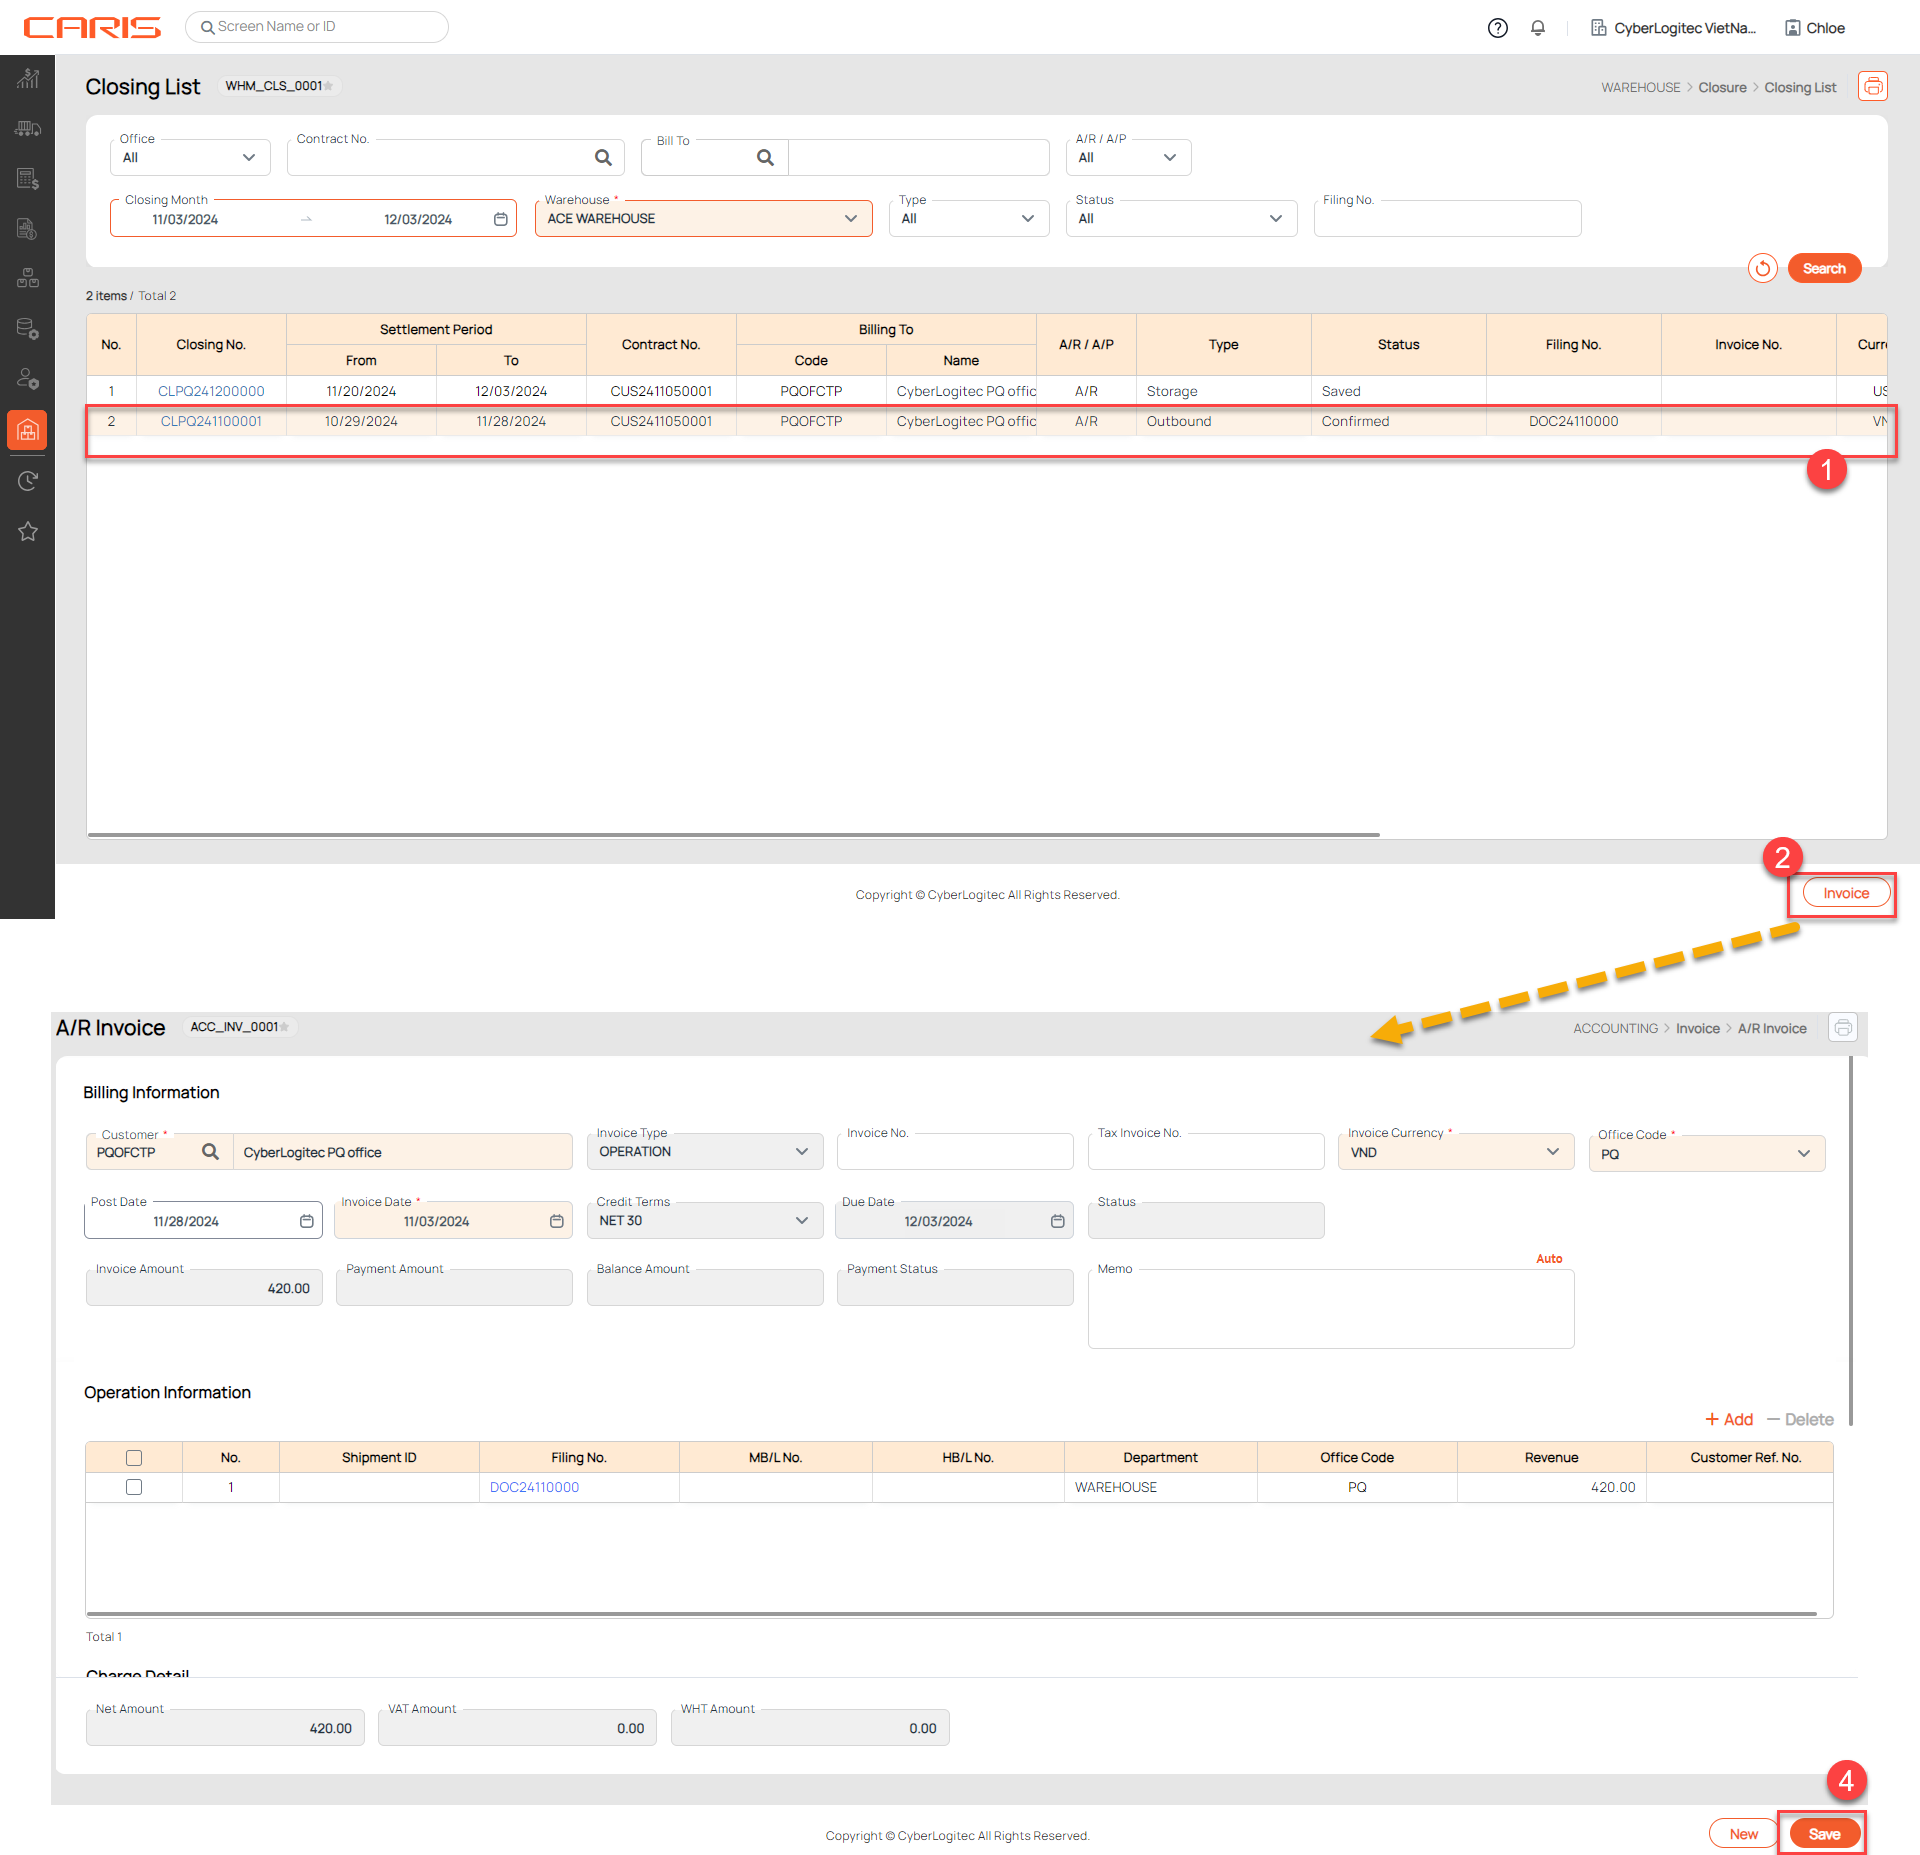Viewport: 1920px width, 1855px height.
Task: Click the print icon beside Closing List breadcrumb
Action: pos(1872,87)
